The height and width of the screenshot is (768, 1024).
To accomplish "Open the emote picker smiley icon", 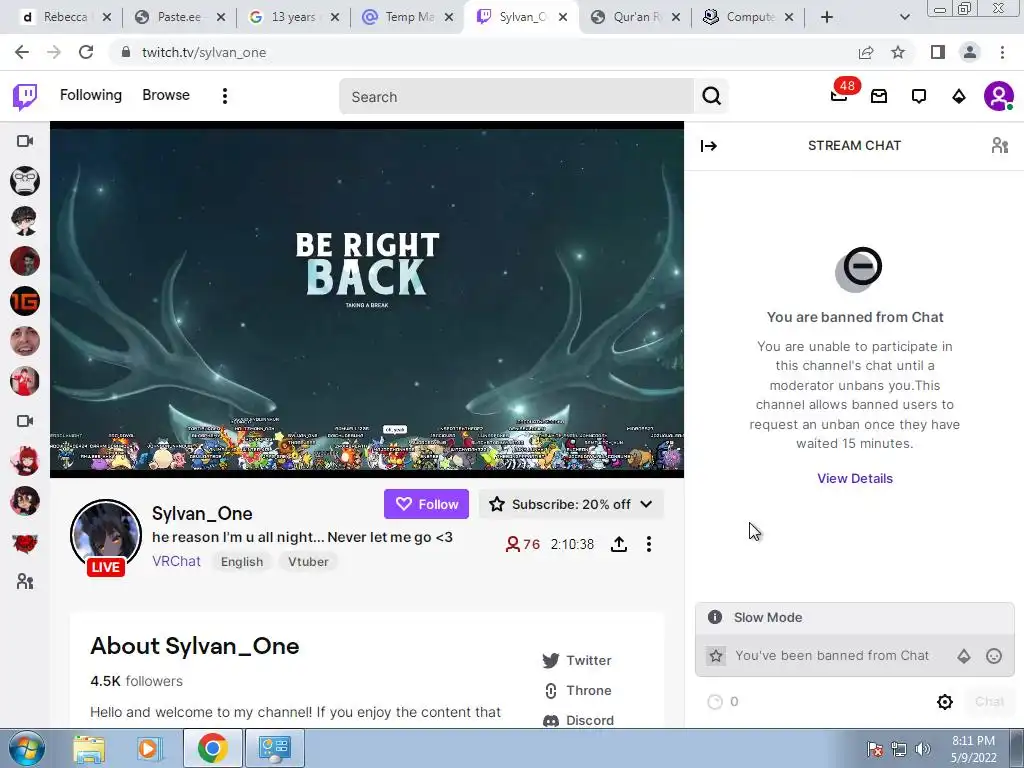I will pyautogui.click(x=994, y=656).
